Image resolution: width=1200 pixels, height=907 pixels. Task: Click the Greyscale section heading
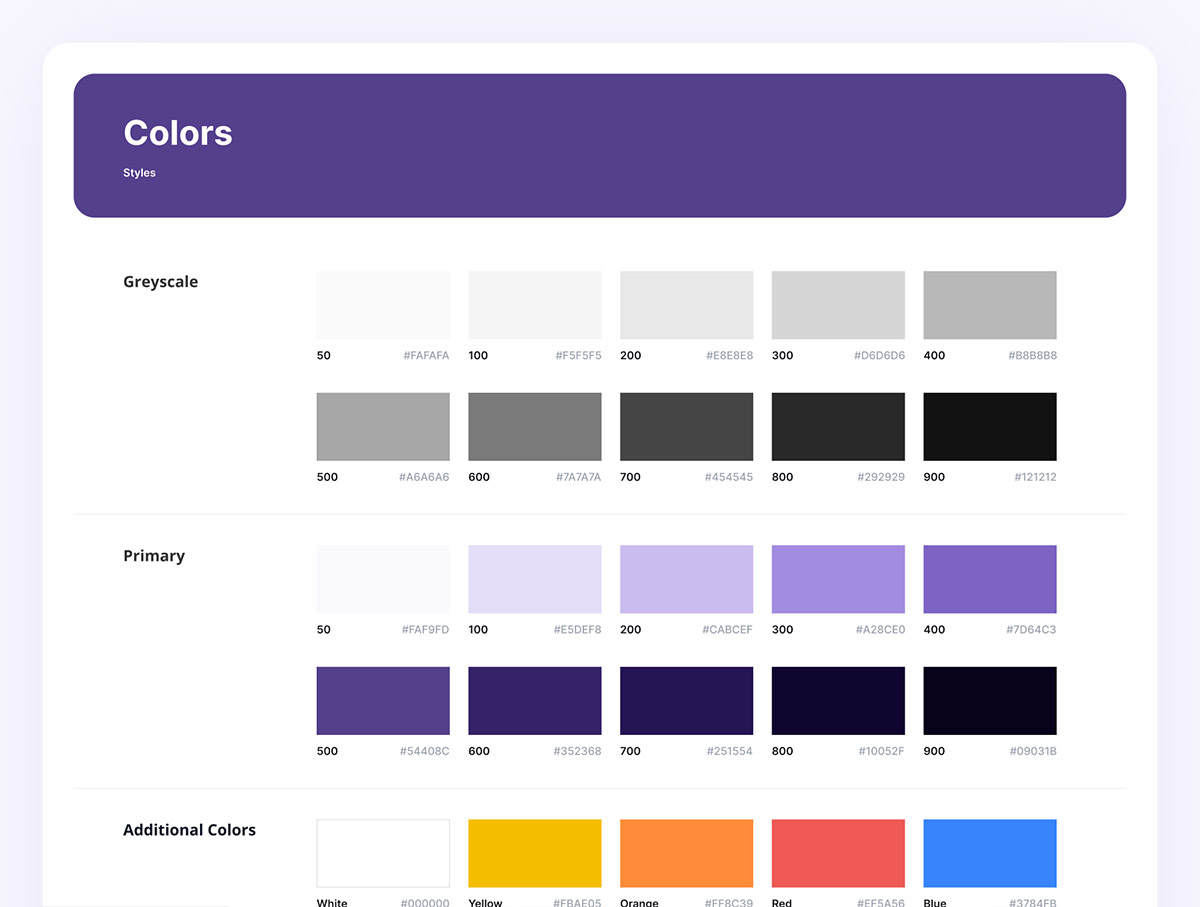[x=161, y=282]
